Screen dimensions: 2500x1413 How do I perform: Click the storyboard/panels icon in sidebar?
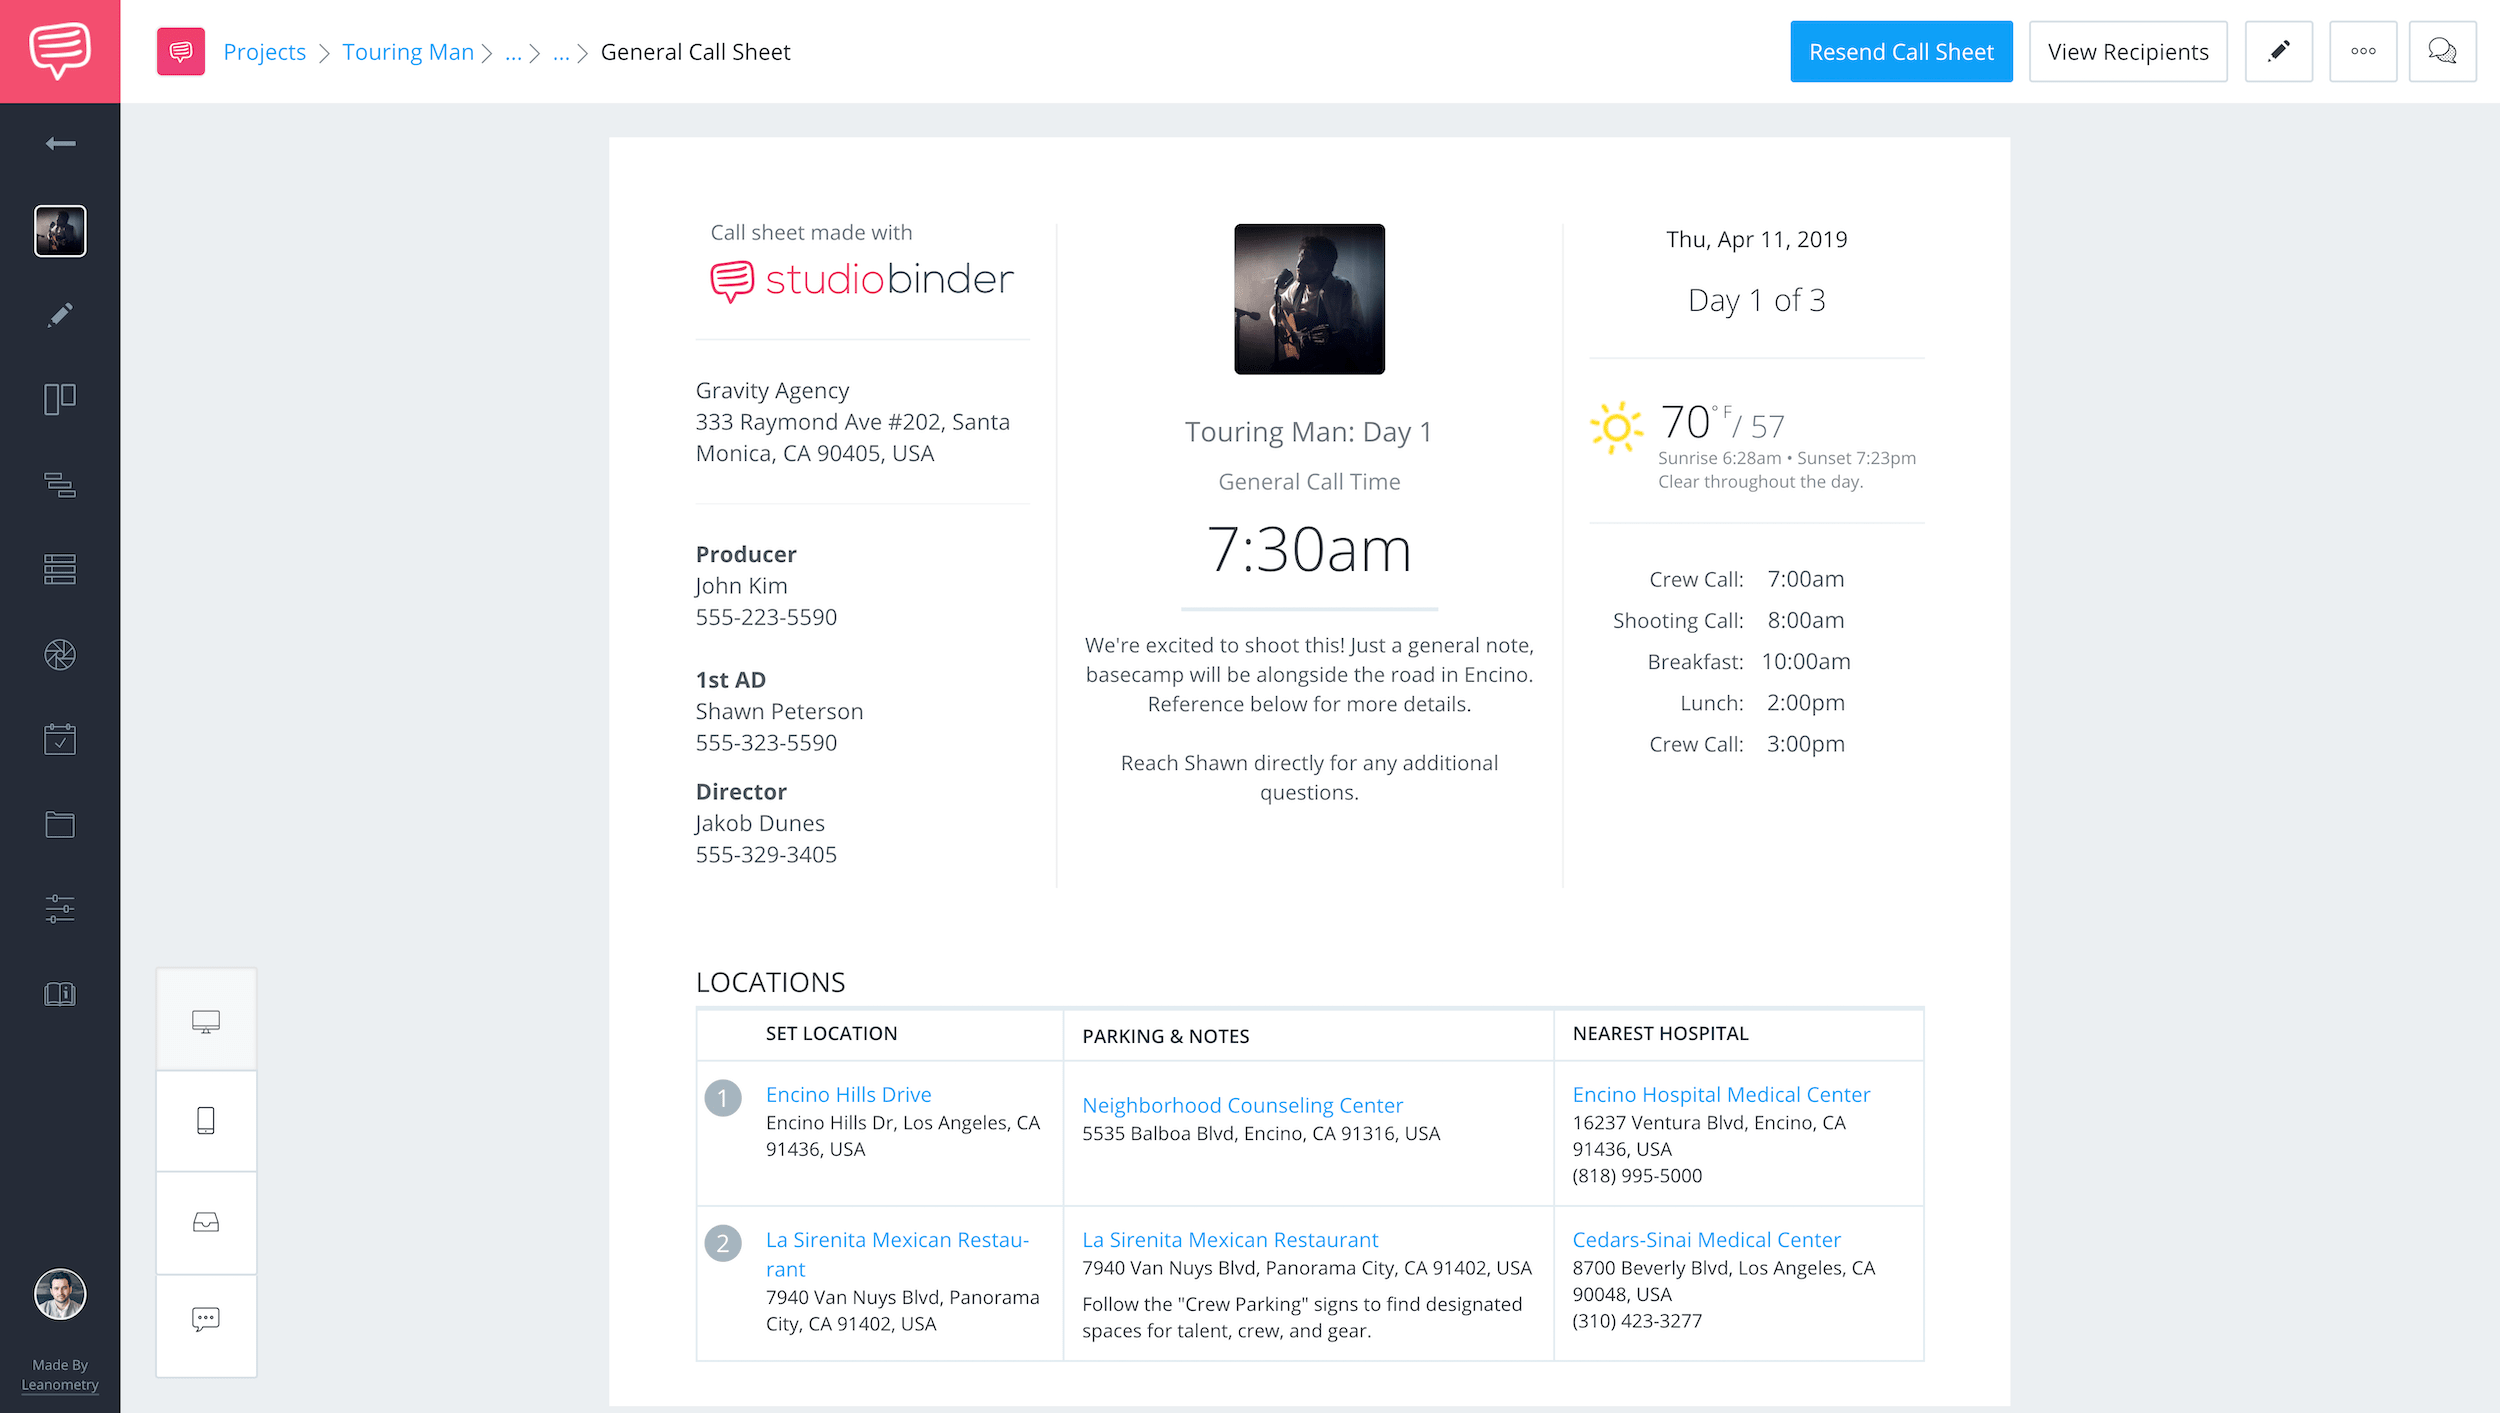pyautogui.click(x=58, y=398)
